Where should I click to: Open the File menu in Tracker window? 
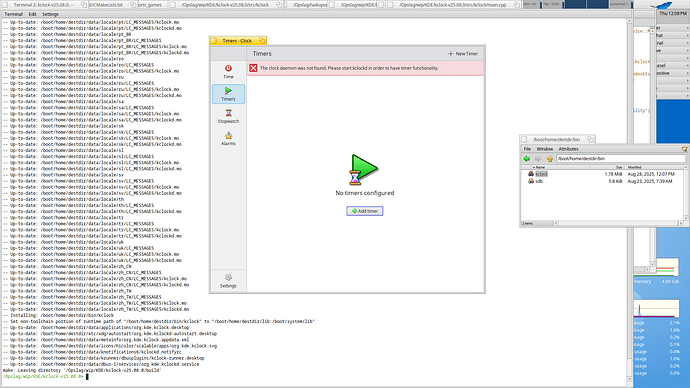click(x=527, y=149)
